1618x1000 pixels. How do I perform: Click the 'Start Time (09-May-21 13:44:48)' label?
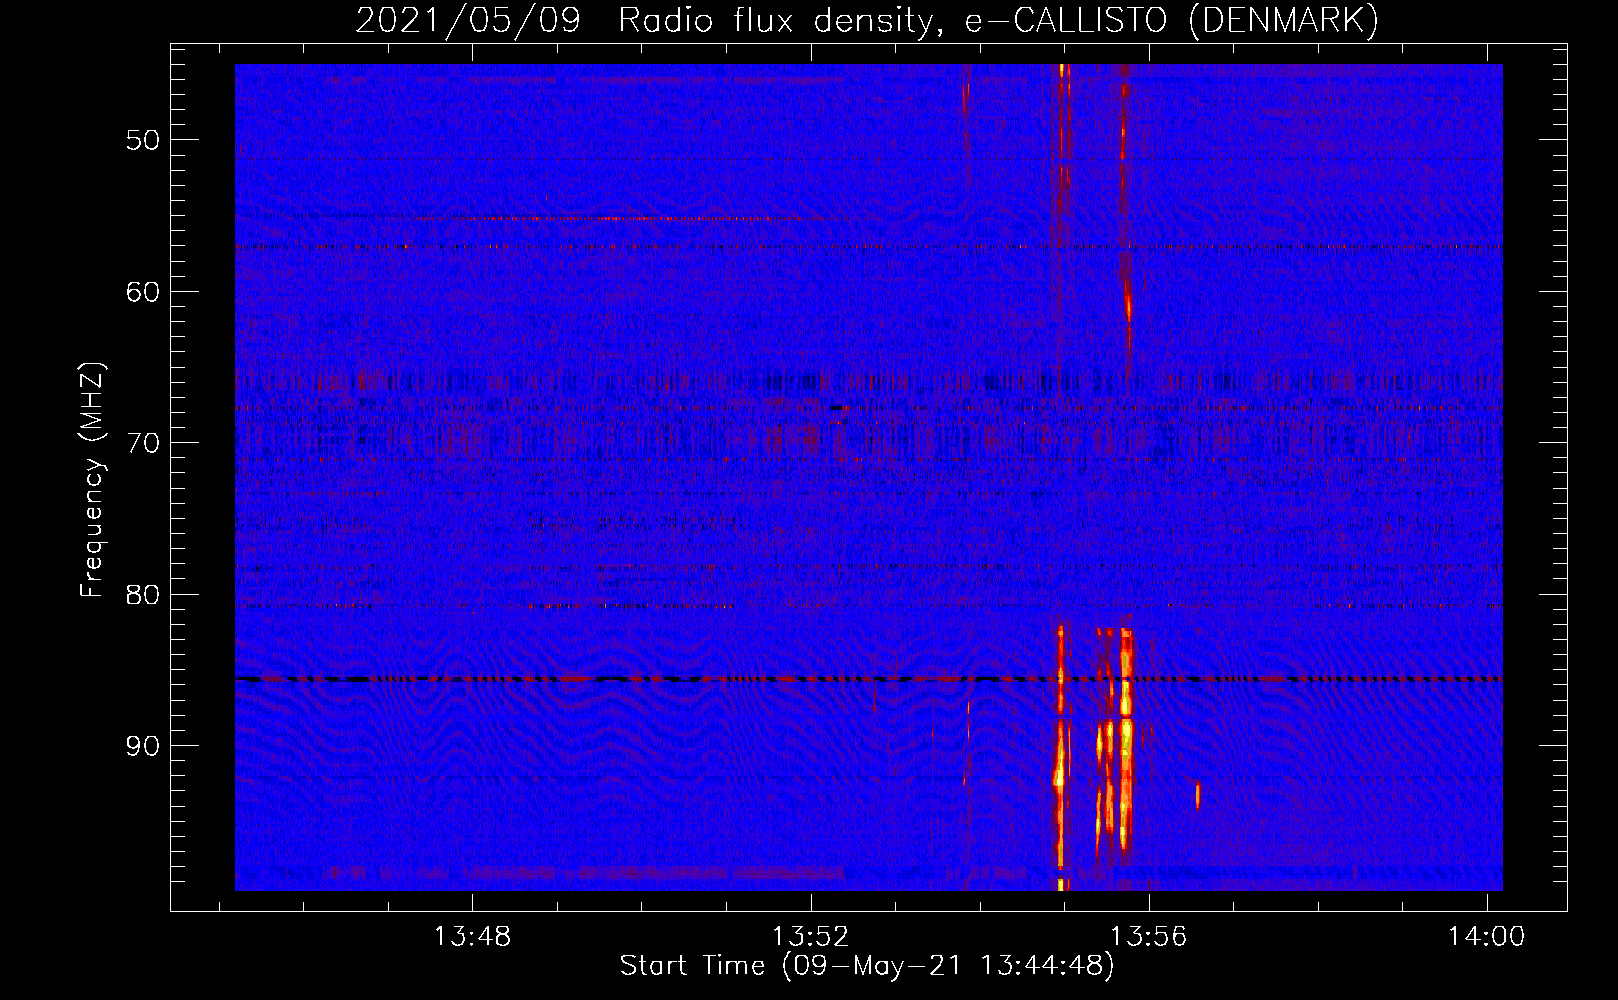tap(867, 966)
